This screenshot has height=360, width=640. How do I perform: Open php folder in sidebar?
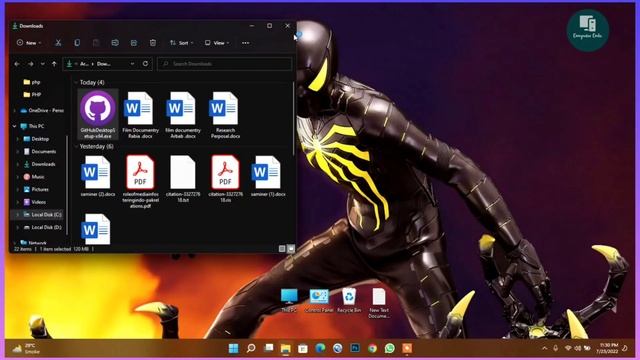coord(32,82)
